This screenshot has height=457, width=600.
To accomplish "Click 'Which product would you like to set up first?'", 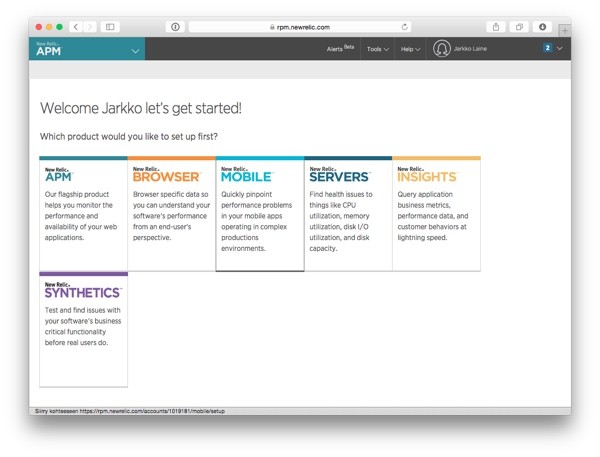I will point(129,137).
